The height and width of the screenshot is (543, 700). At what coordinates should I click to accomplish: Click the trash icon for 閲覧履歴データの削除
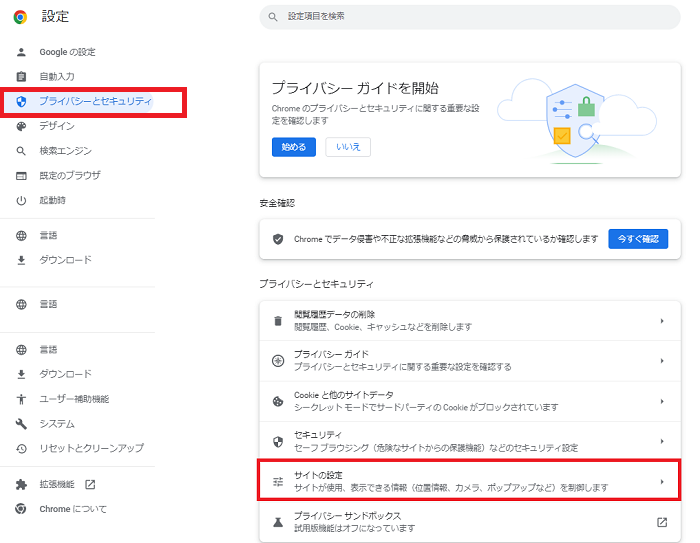point(278,321)
